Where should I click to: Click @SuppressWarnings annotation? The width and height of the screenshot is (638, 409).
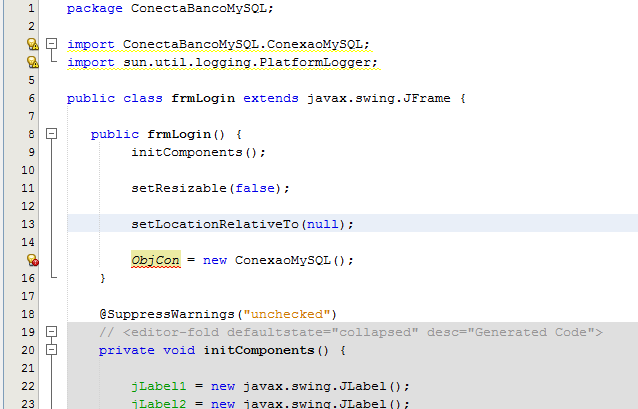218,314
